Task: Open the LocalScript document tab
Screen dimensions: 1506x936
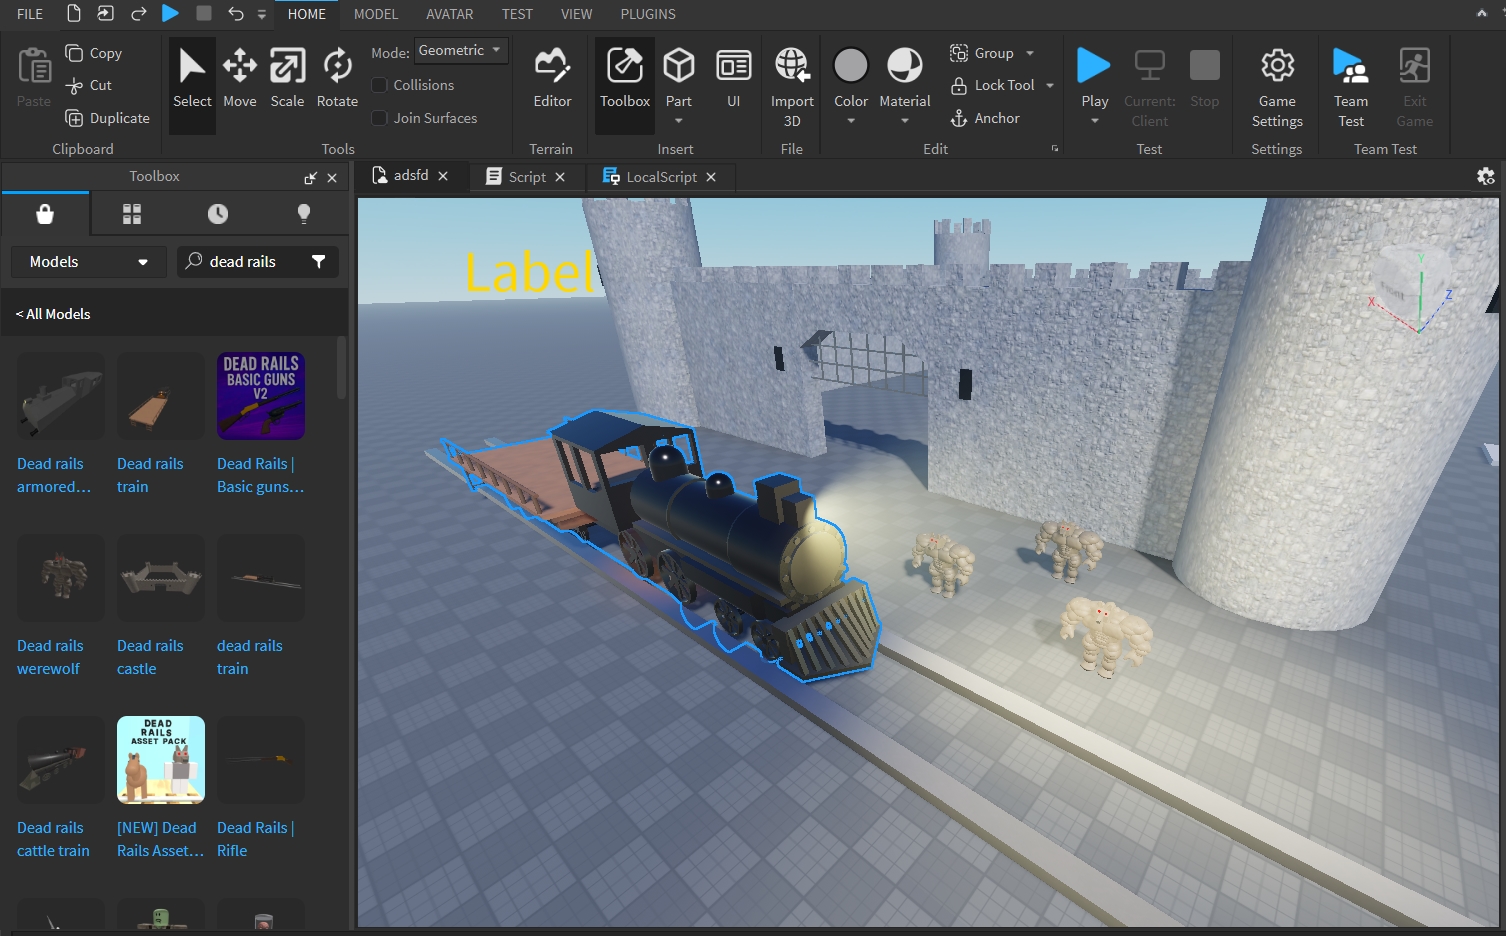Action: click(x=661, y=177)
